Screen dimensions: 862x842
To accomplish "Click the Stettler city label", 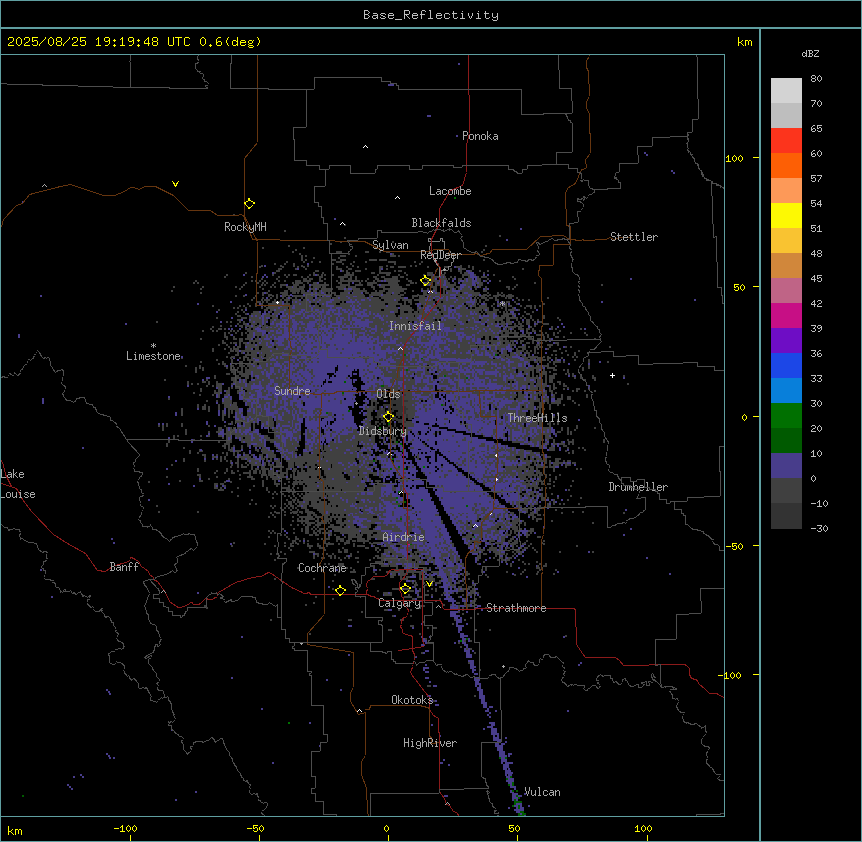I will tap(634, 237).
